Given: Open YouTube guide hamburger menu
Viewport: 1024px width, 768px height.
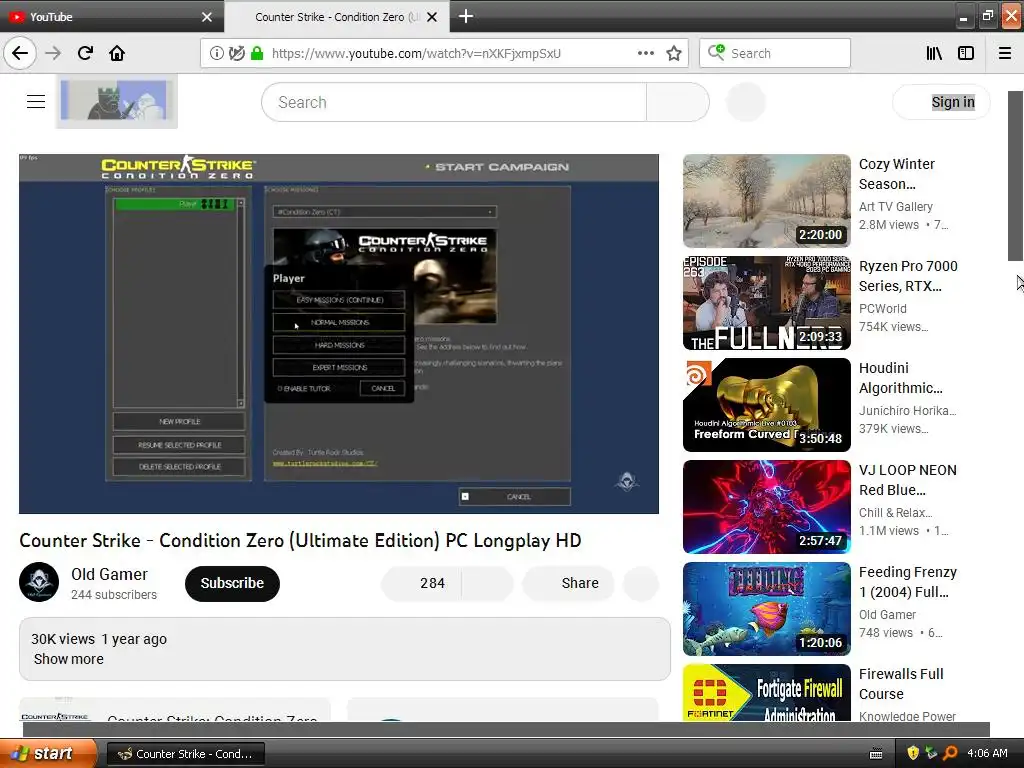Looking at the screenshot, I should (x=36, y=101).
